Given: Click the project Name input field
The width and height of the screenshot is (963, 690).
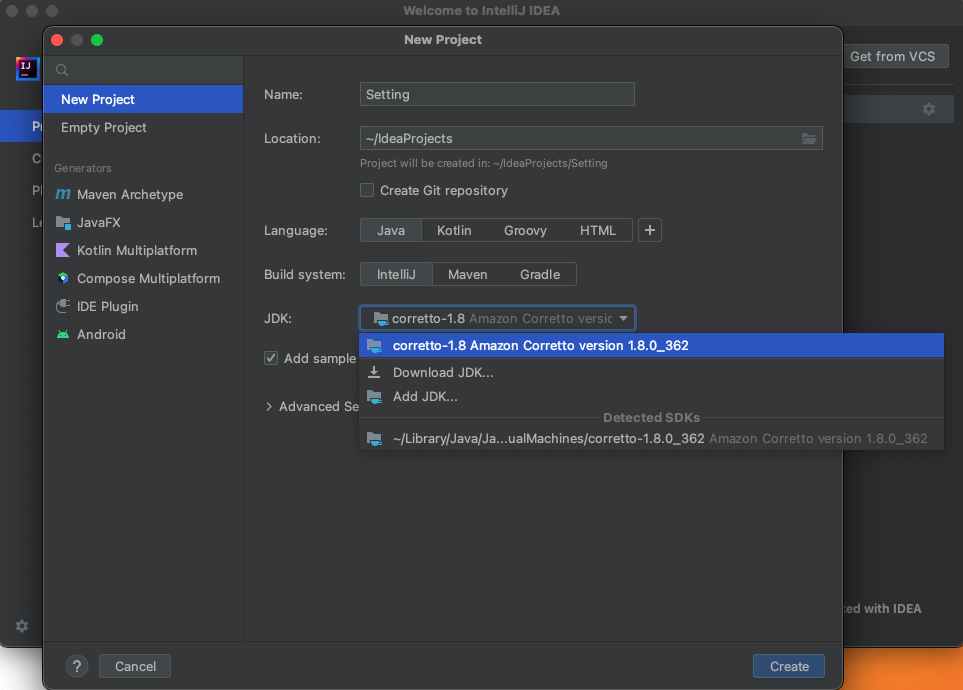Looking at the screenshot, I should pos(497,94).
